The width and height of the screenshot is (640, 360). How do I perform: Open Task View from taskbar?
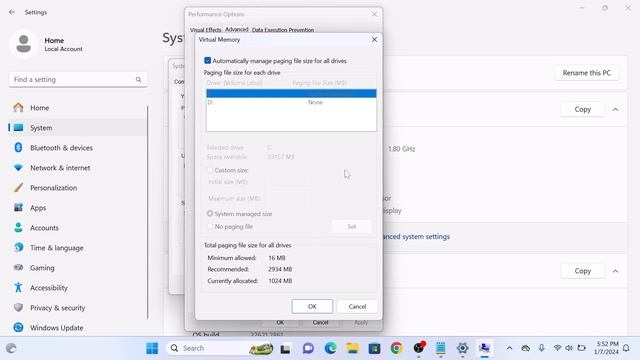pyautogui.click(x=285, y=349)
